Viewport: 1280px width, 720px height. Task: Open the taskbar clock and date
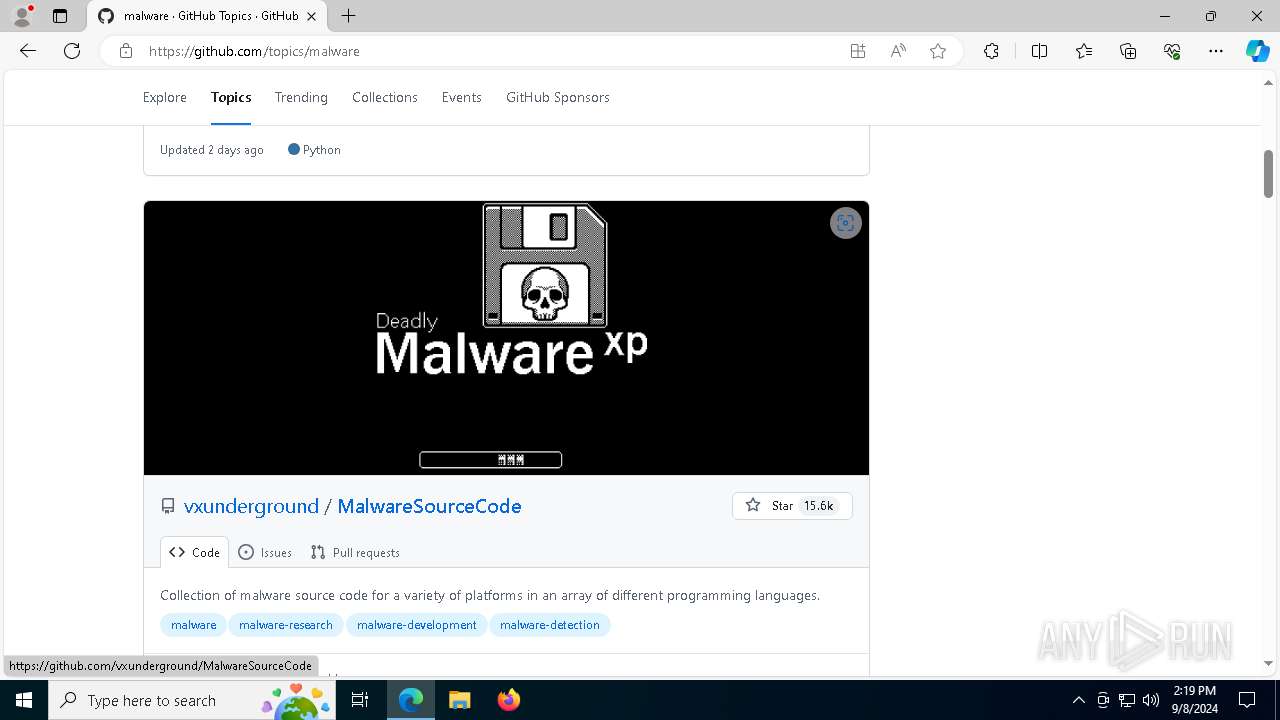click(1195, 700)
